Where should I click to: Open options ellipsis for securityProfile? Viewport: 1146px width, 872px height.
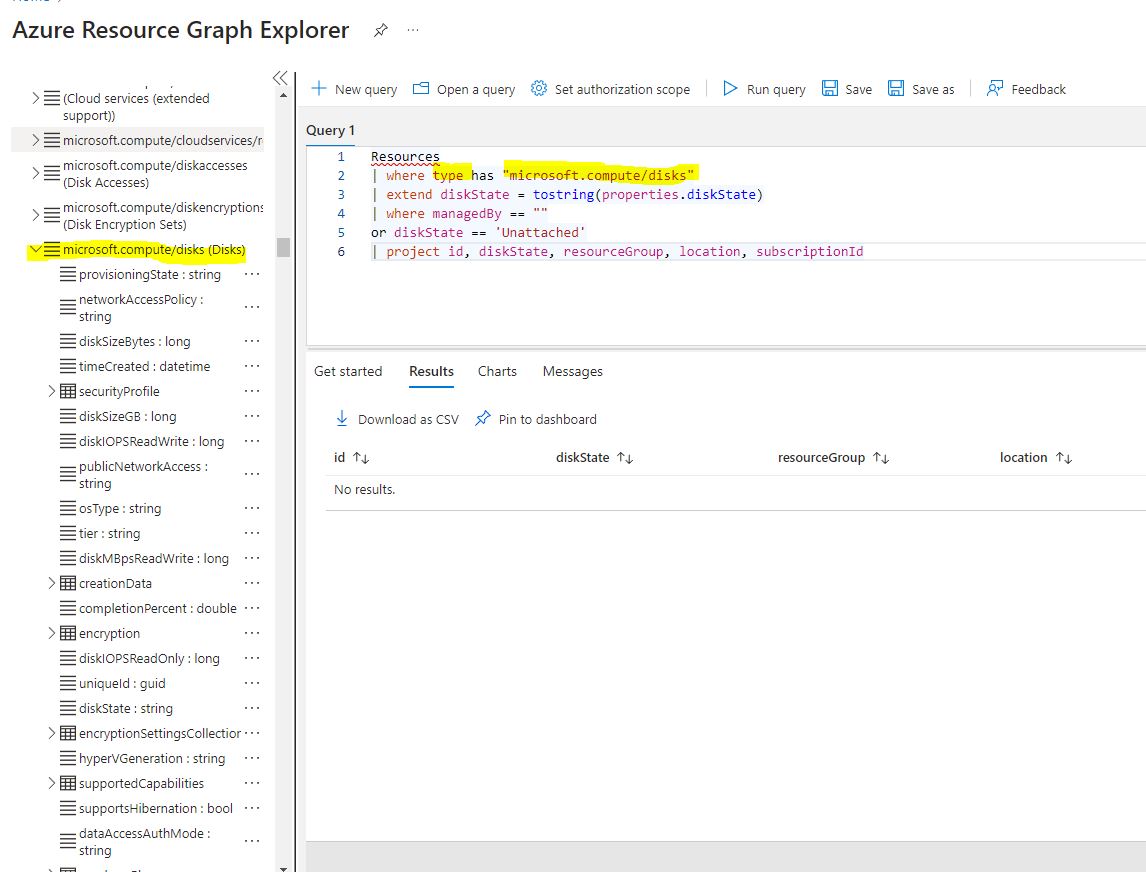pyautogui.click(x=252, y=391)
